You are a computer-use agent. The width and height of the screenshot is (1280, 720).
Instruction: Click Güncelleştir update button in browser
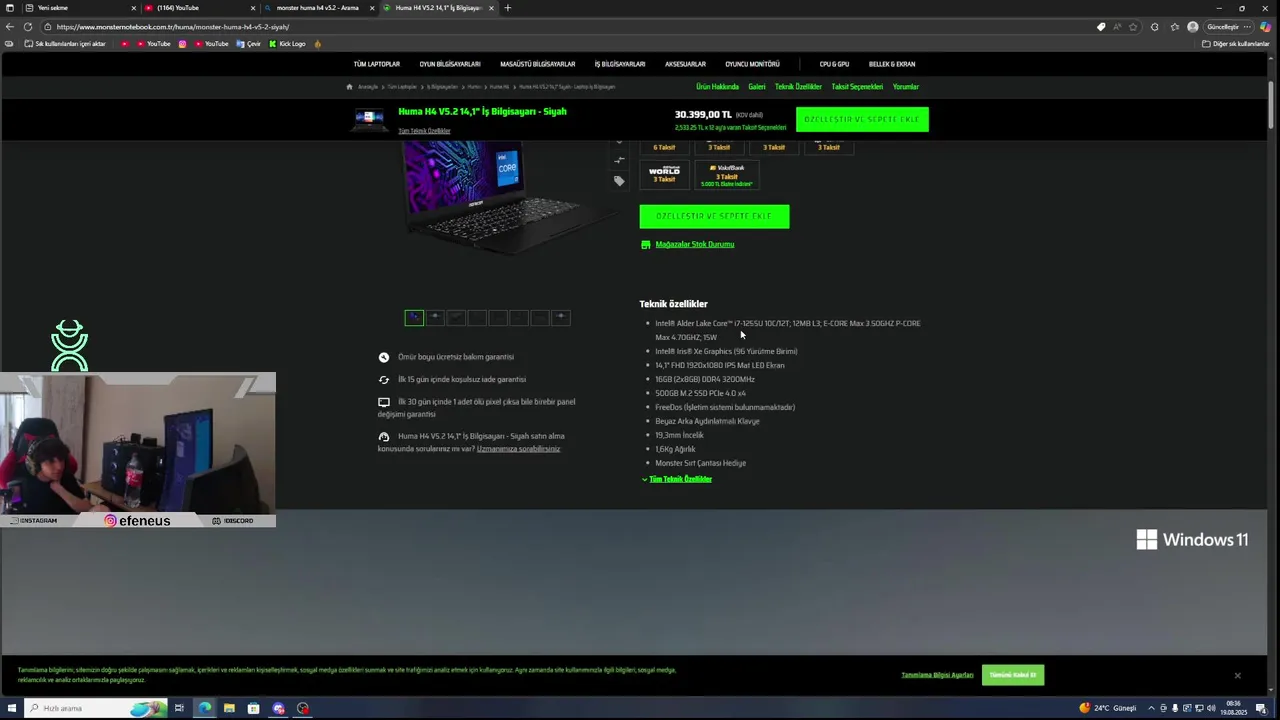(x=1223, y=27)
